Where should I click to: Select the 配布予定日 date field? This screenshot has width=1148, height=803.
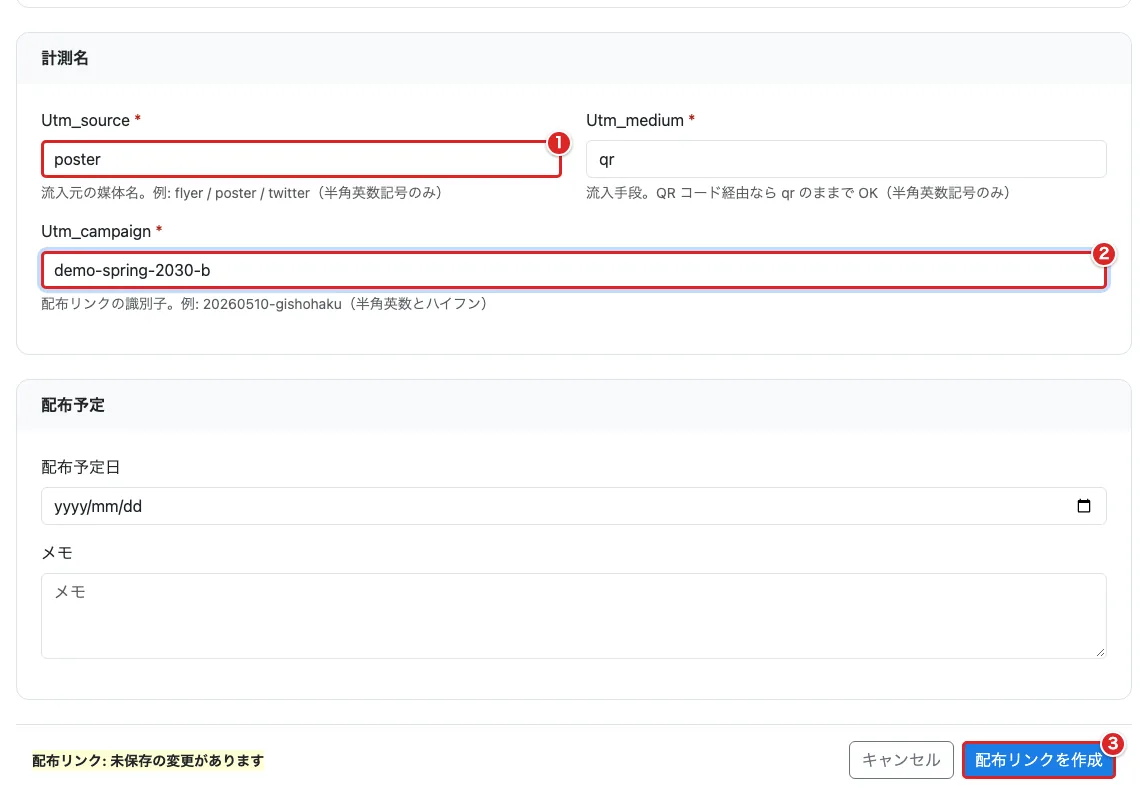coord(573,506)
